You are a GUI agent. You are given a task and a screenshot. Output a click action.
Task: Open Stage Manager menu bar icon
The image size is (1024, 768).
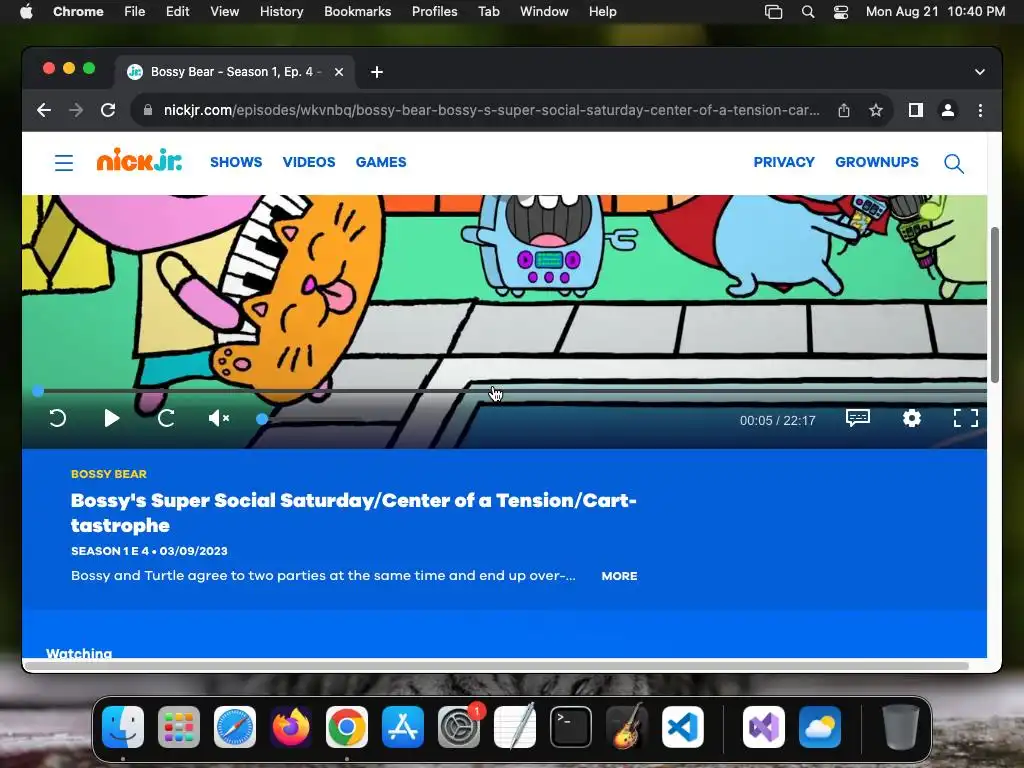(773, 12)
